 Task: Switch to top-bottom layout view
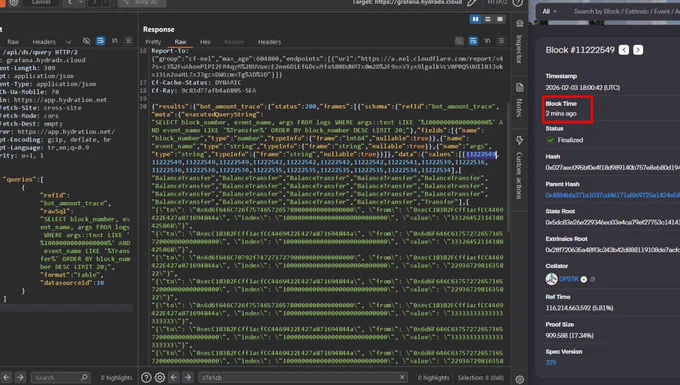point(487,19)
